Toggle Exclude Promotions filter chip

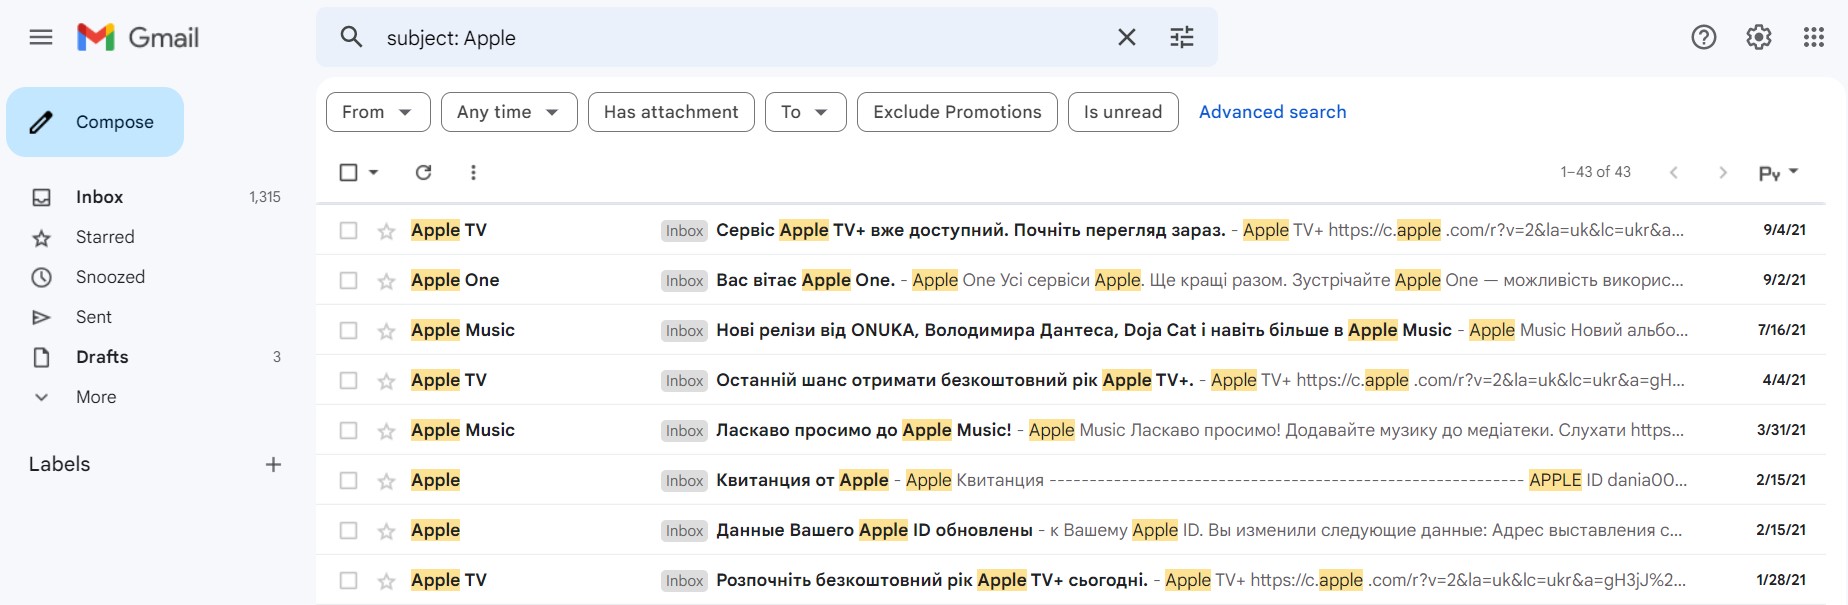(x=957, y=112)
